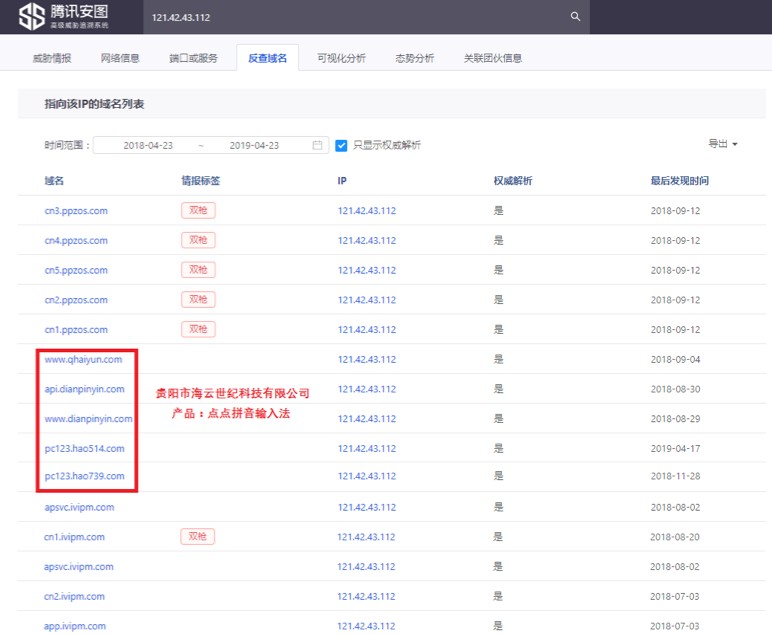Click the search box containing 121.42.43.112

(350, 17)
